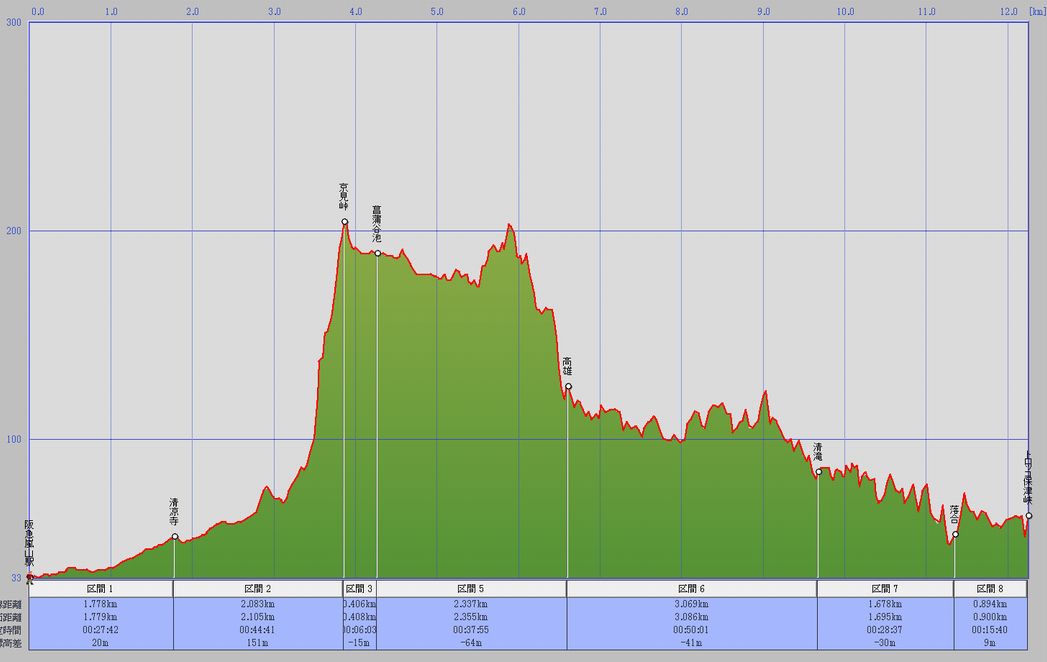Select the 区間 1 section header

tap(101, 589)
